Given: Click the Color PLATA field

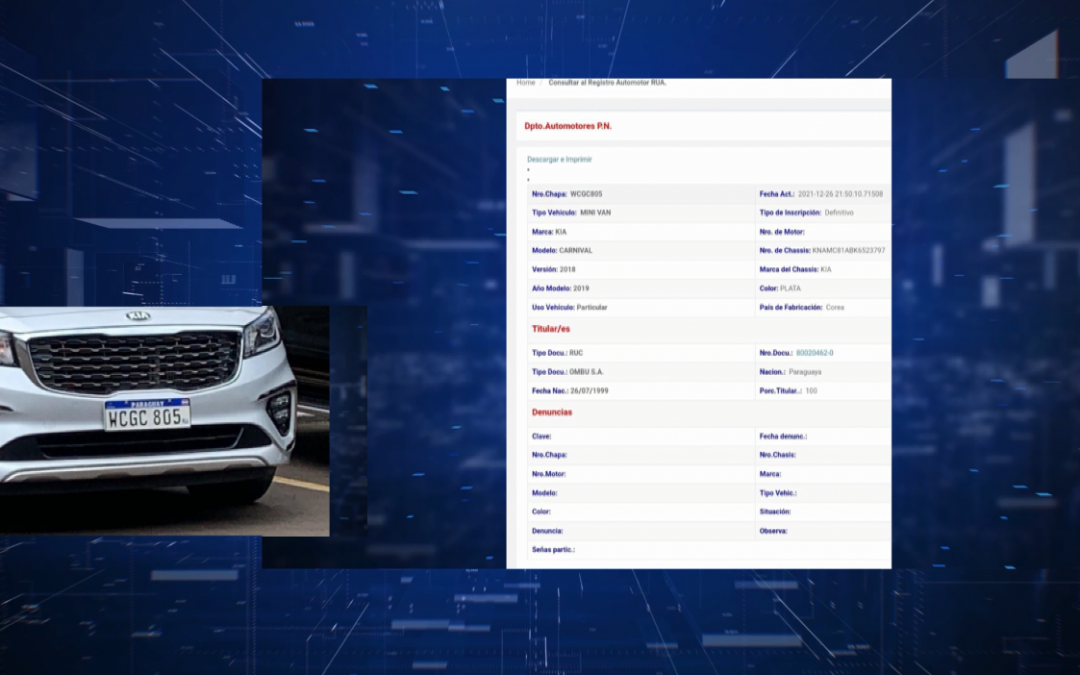Looking at the screenshot, I should [790, 289].
